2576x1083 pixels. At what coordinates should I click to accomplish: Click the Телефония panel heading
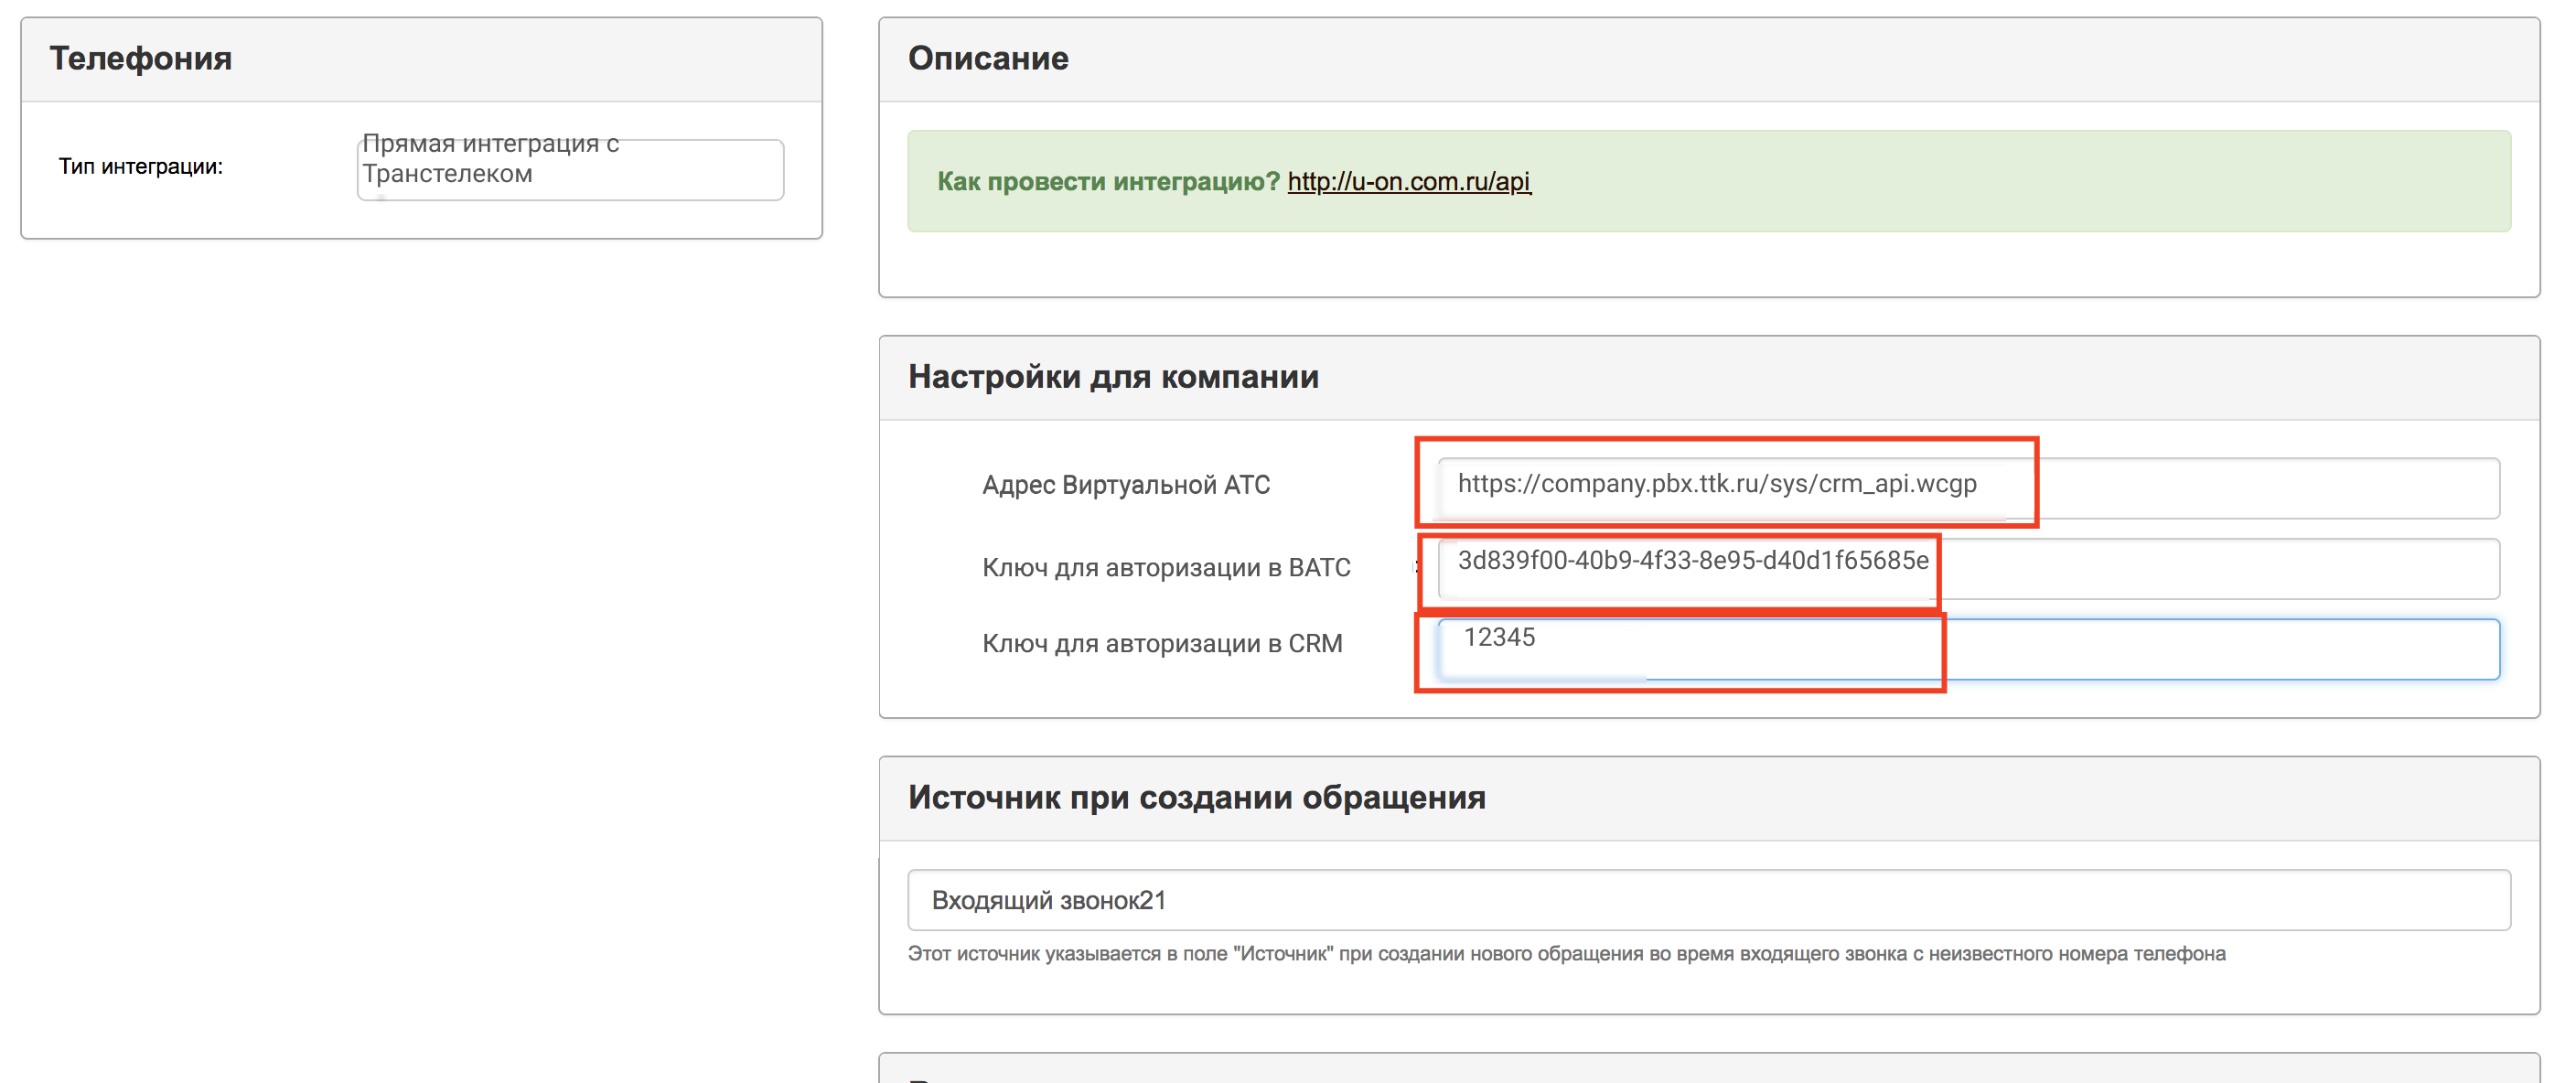coord(141,58)
